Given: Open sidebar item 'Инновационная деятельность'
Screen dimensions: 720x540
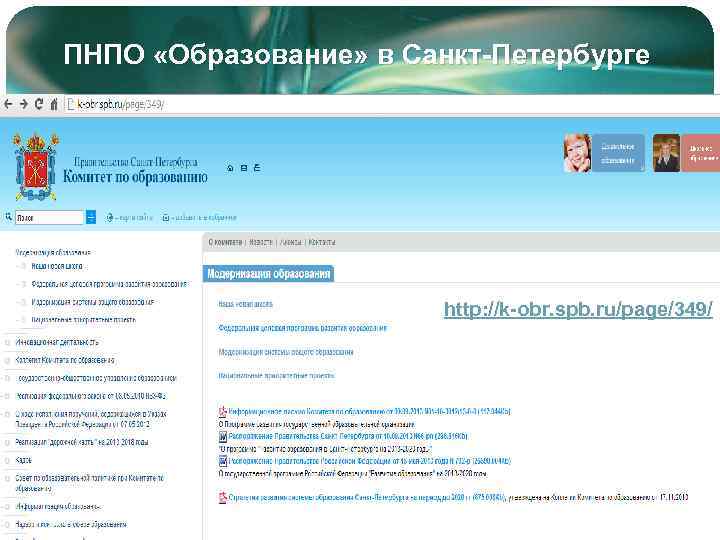Looking at the screenshot, I should [x=57, y=342].
